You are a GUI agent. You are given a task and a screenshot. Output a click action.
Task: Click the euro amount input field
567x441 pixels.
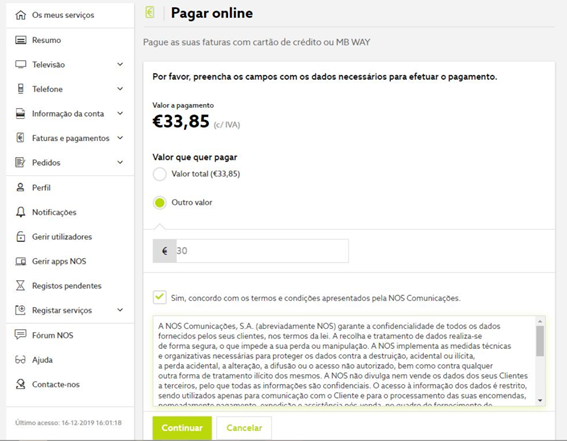(x=262, y=251)
